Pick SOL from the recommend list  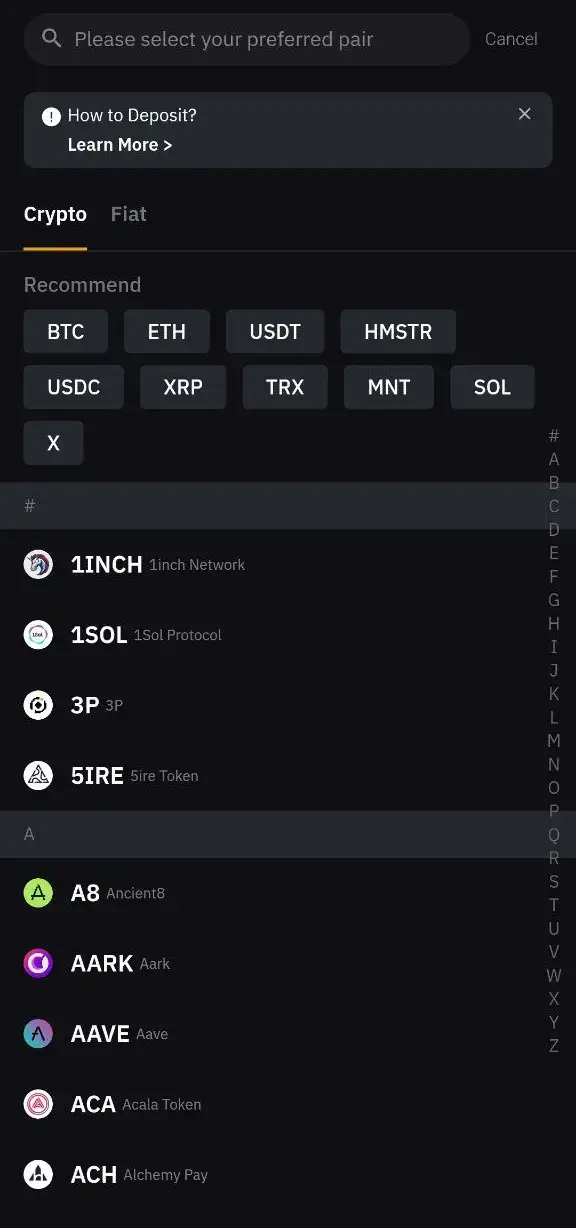(x=492, y=387)
